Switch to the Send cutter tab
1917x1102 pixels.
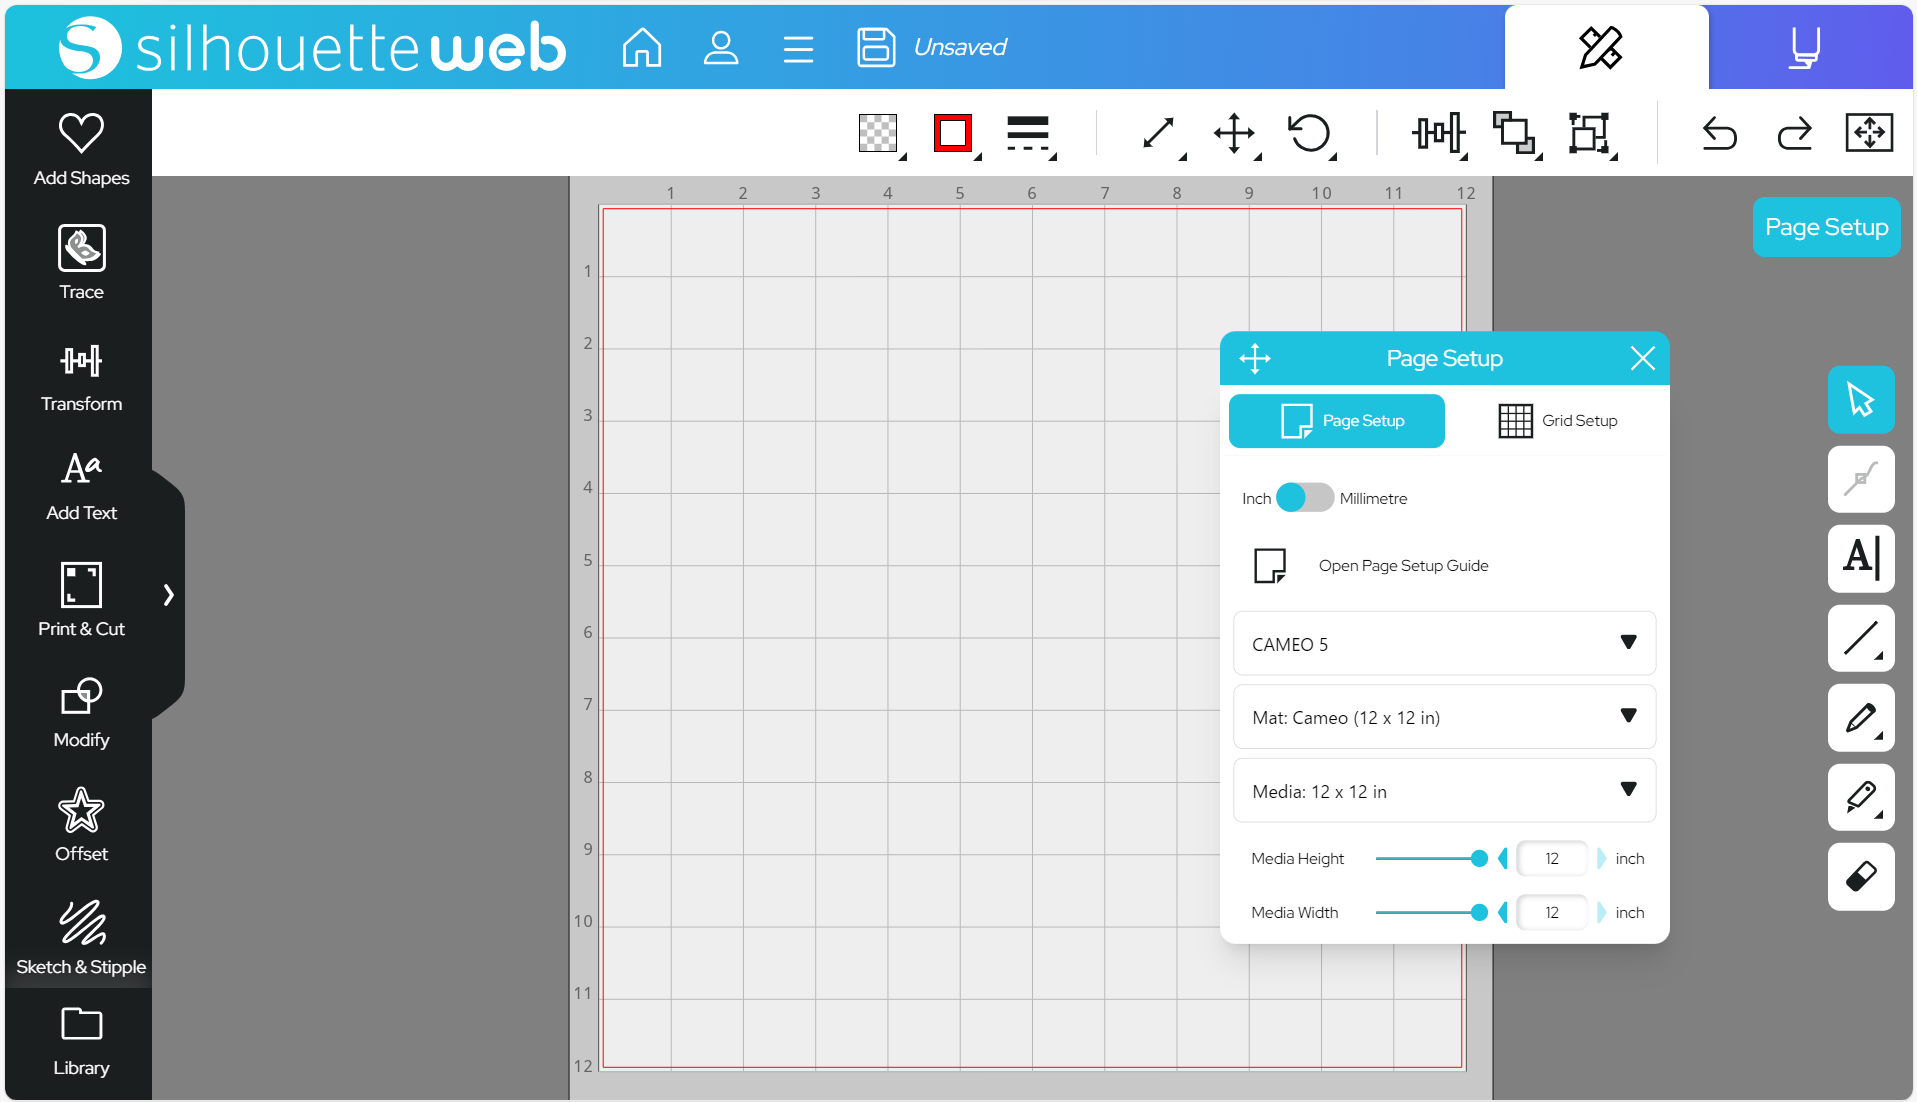1804,47
